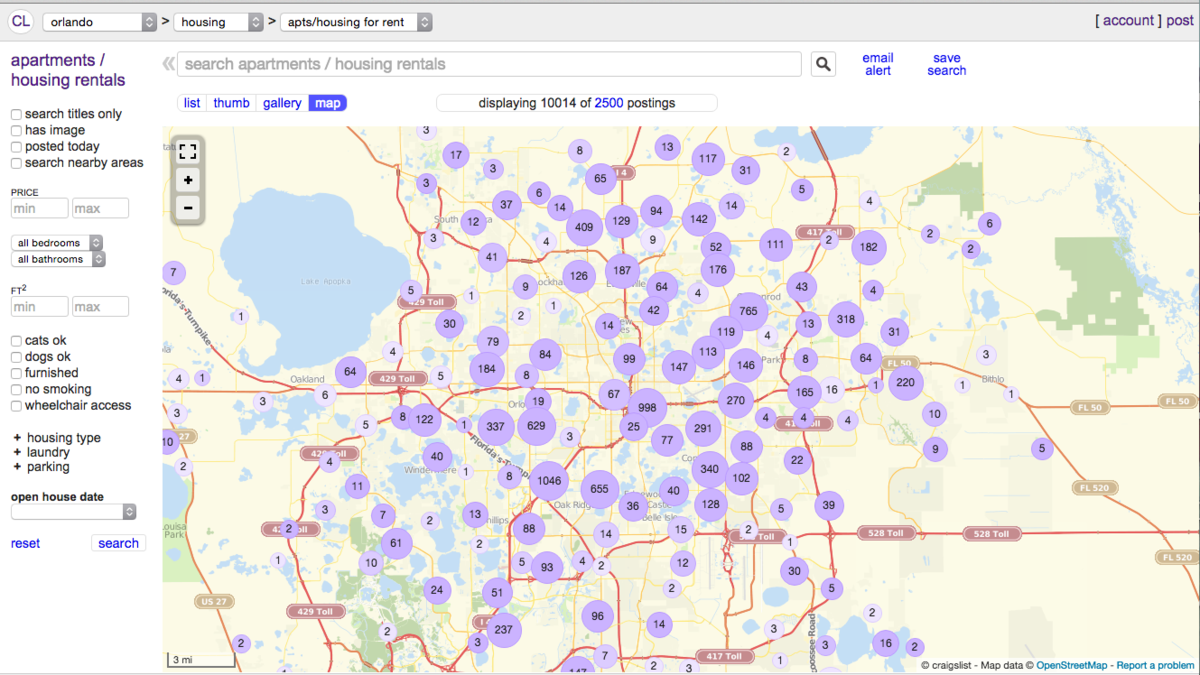Viewport: 1200px width, 675px height.
Task: Open the 629 postings map cluster
Action: [536, 426]
